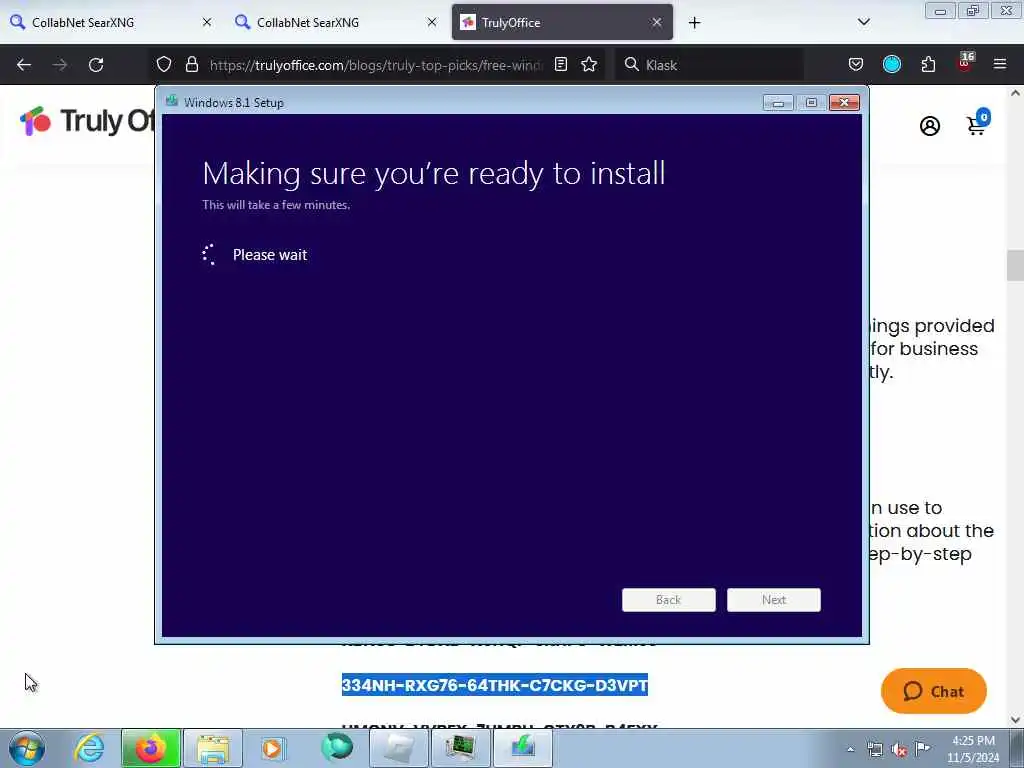
Task: Open the shopping cart icon
Action: click(x=978, y=122)
